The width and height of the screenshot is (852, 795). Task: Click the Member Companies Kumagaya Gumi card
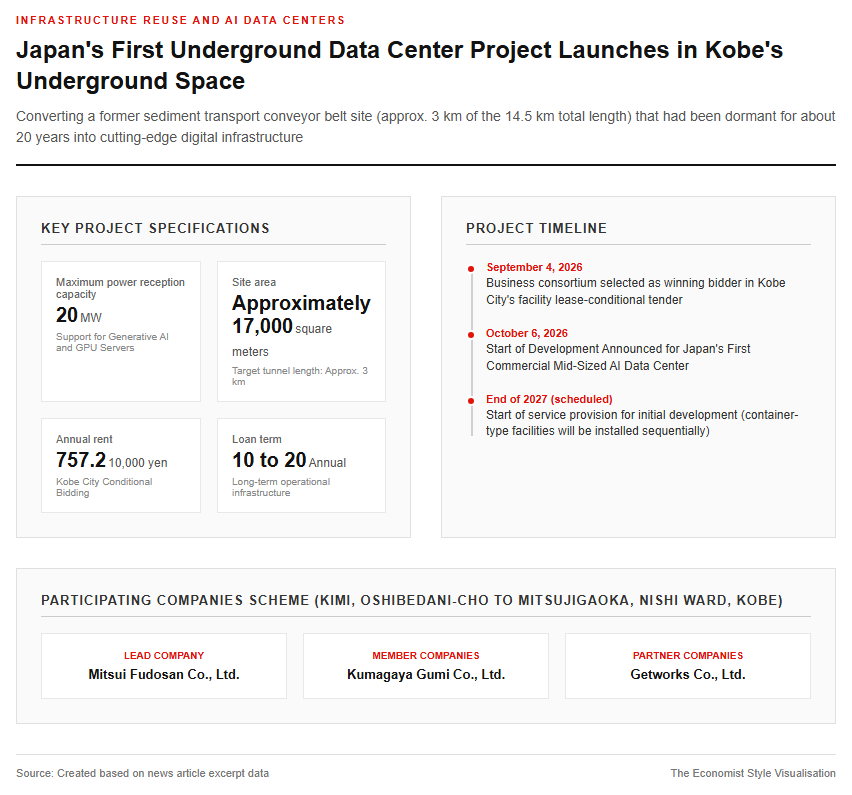(426, 666)
